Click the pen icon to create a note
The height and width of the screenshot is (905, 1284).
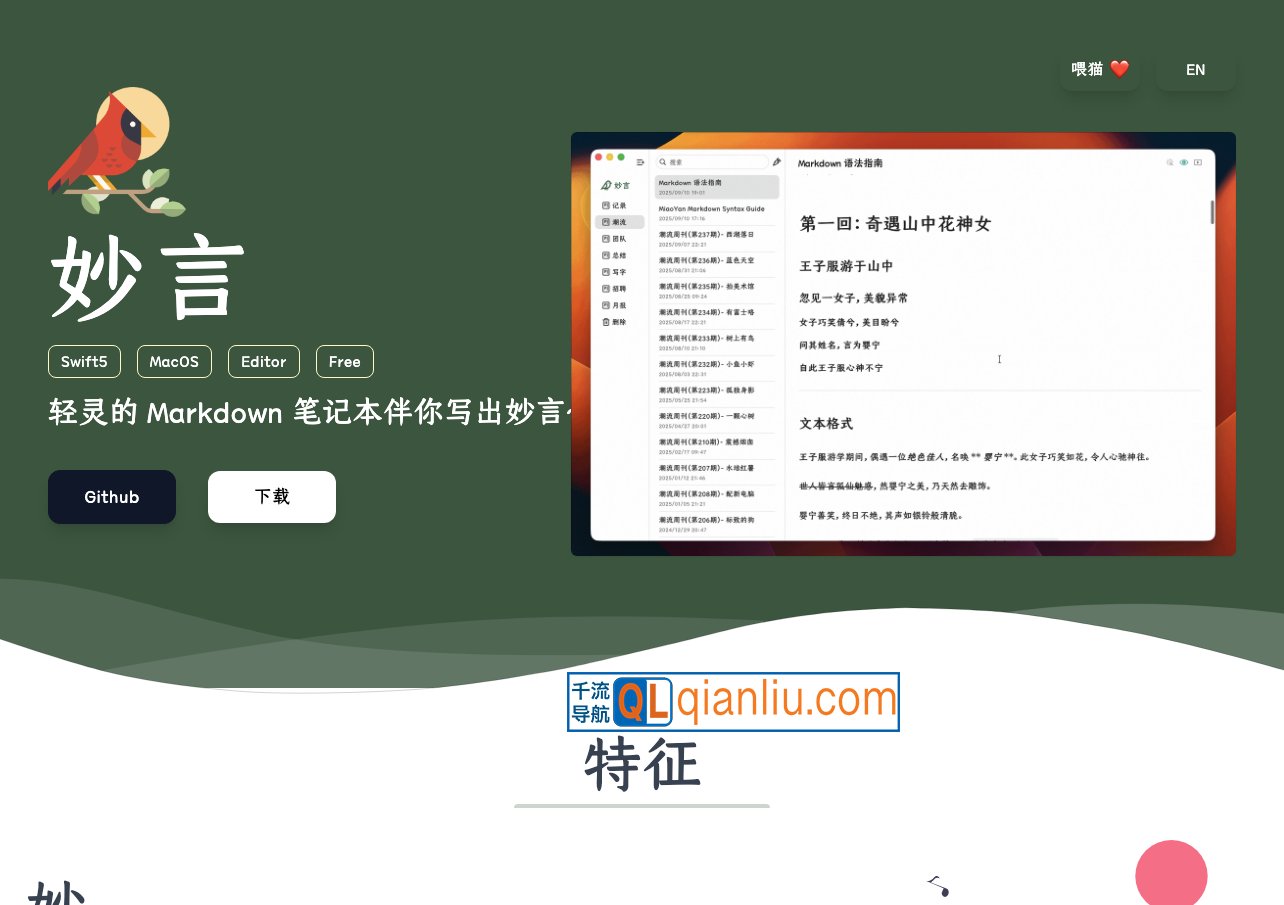(777, 161)
